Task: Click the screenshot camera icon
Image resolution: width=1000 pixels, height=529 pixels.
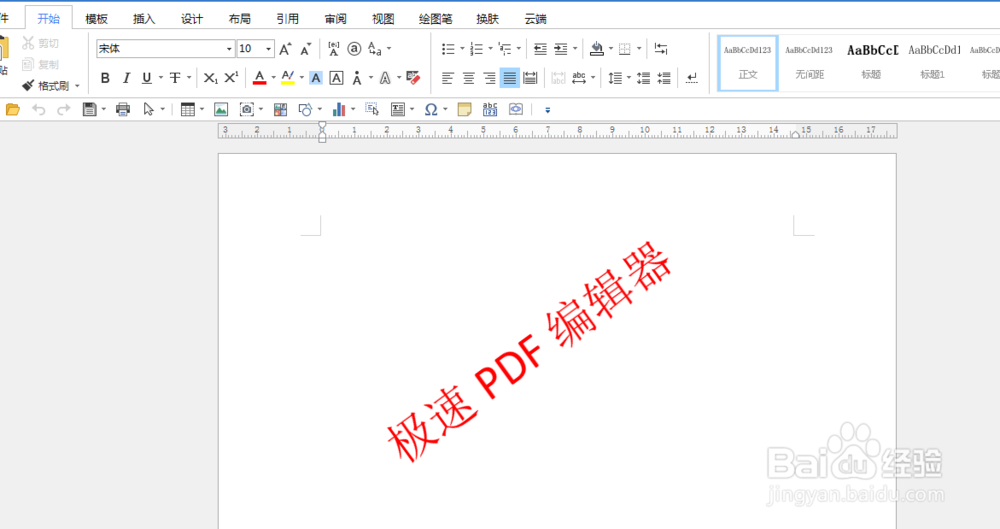Action: (x=247, y=110)
